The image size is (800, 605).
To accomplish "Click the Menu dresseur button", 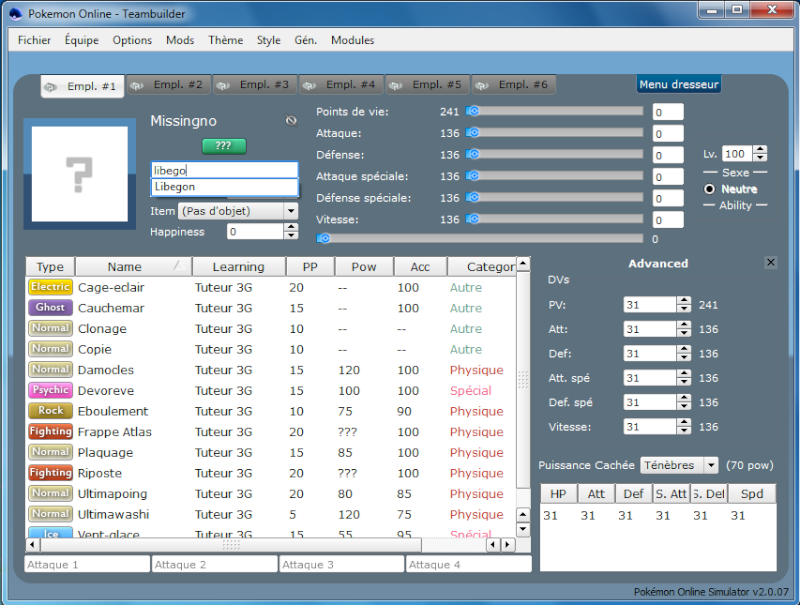I will pos(679,85).
